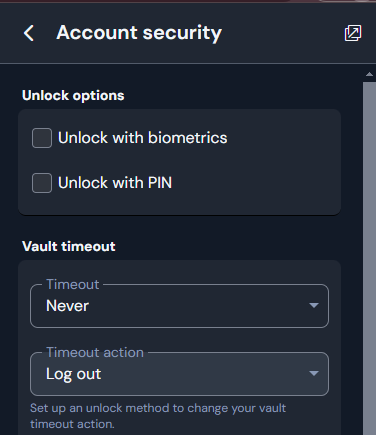Click the 'Timeout' field label
Viewport: 376px width, 435px height.
[72, 284]
